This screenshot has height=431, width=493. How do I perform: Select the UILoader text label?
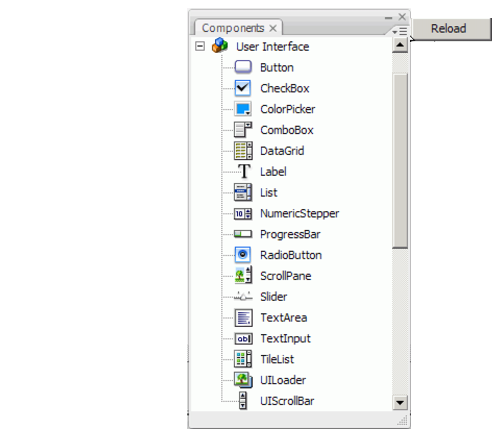tap(283, 380)
